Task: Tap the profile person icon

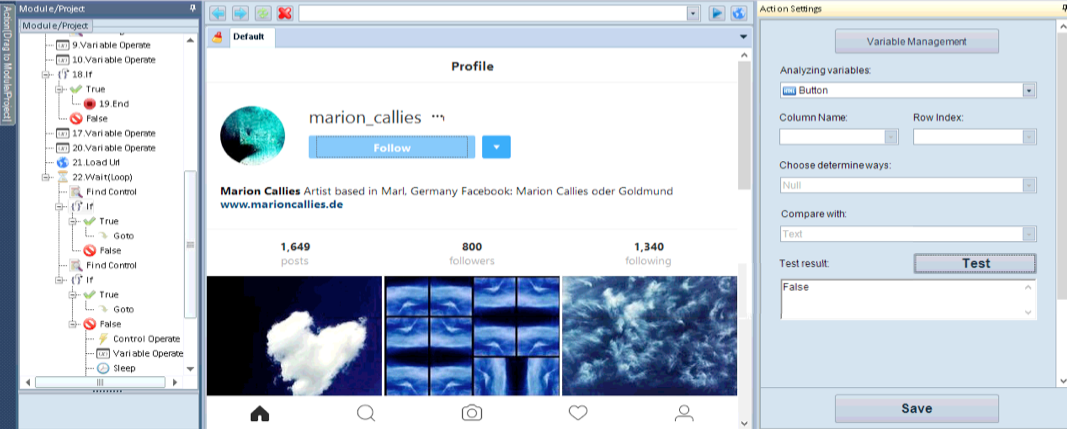Action: [684, 413]
